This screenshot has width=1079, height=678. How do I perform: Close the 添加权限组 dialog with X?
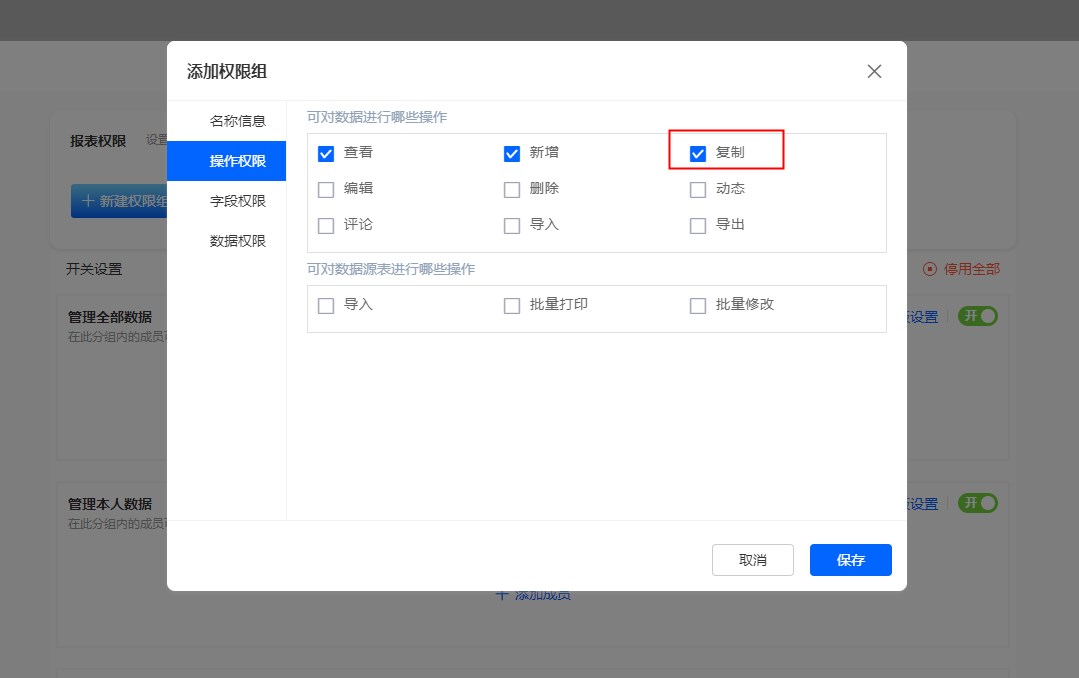click(x=874, y=71)
